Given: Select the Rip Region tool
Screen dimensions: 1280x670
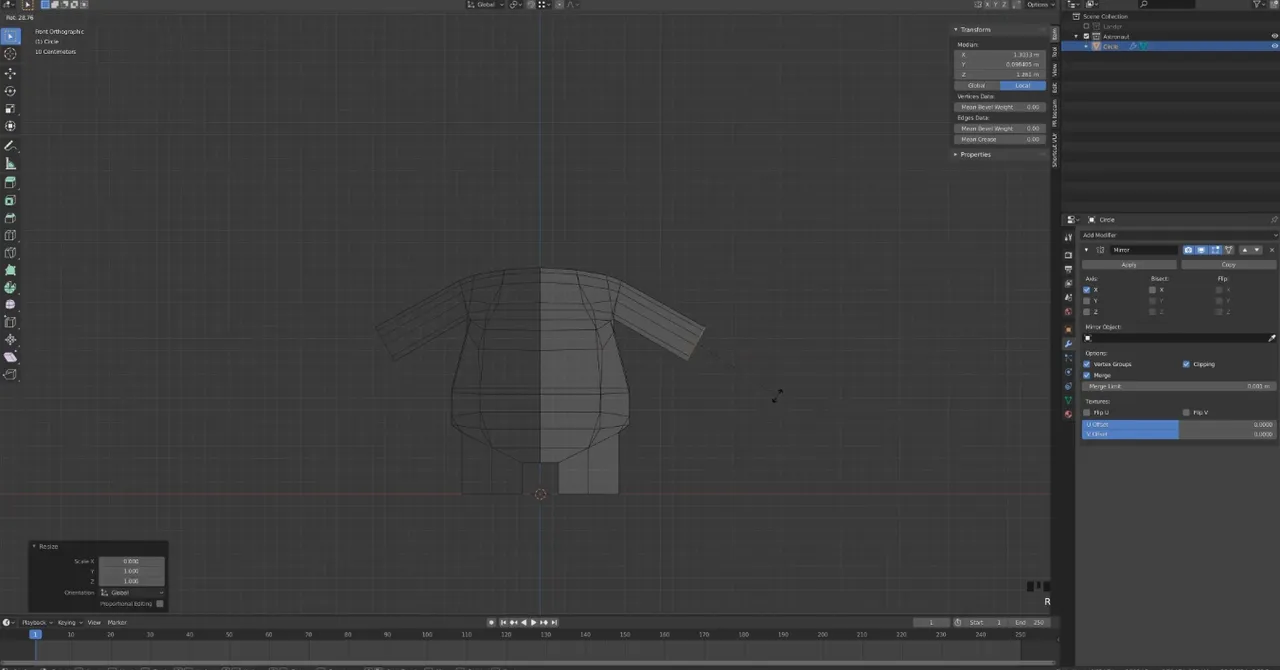Looking at the screenshot, I should tap(10, 375).
